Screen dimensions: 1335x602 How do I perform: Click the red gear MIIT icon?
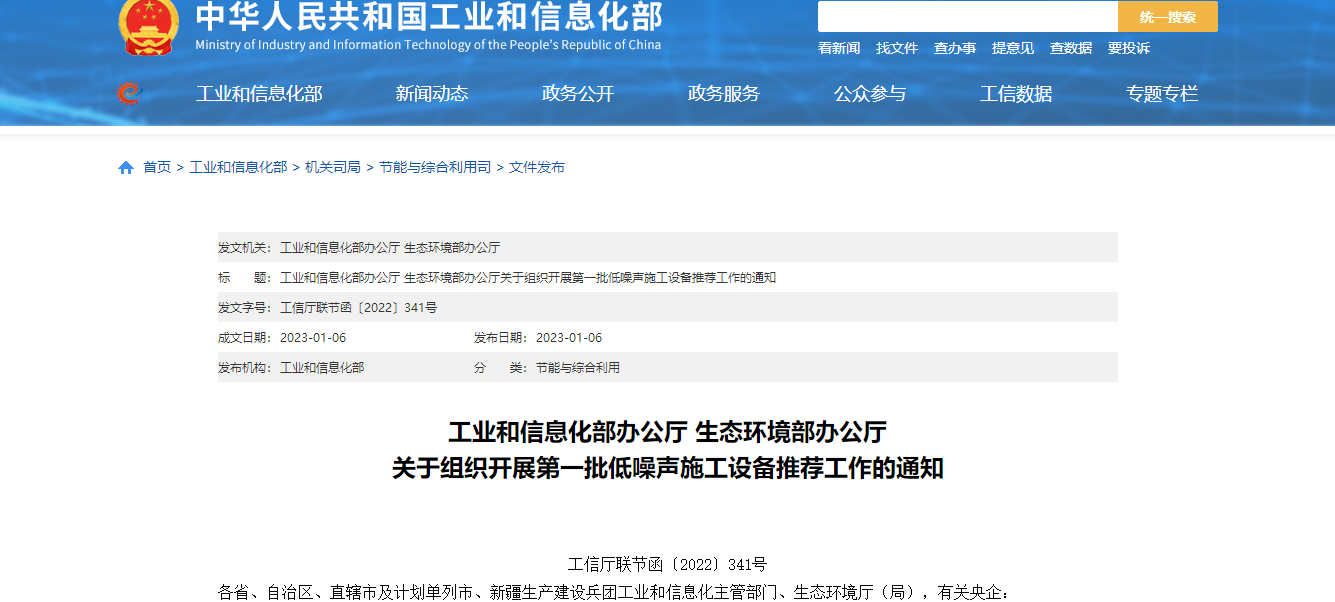(129, 93)
